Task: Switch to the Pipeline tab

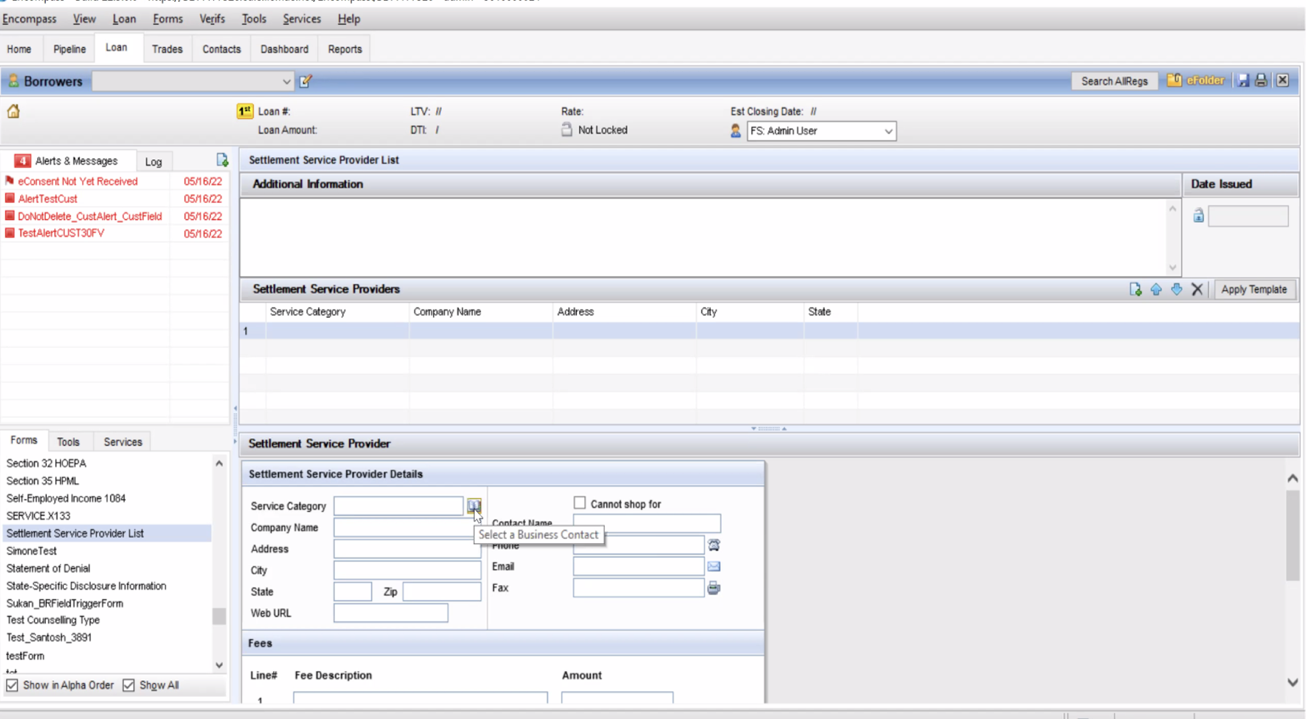Action: point(70,49)
